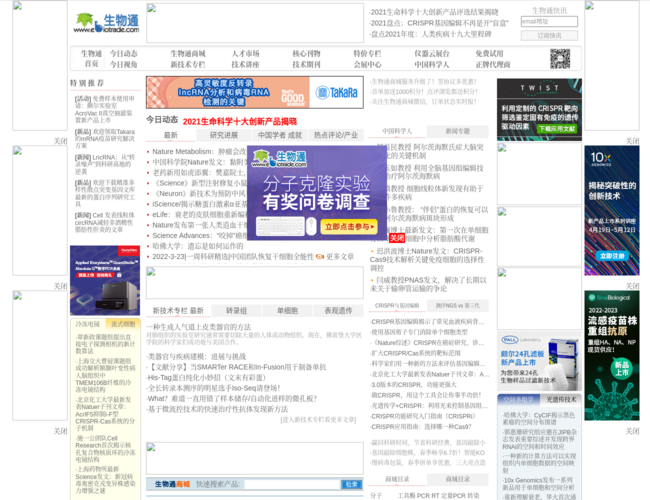Click the 生物通 site logo
The width and height of the screenshot is (650, 500).
click(x=106, y=23)
